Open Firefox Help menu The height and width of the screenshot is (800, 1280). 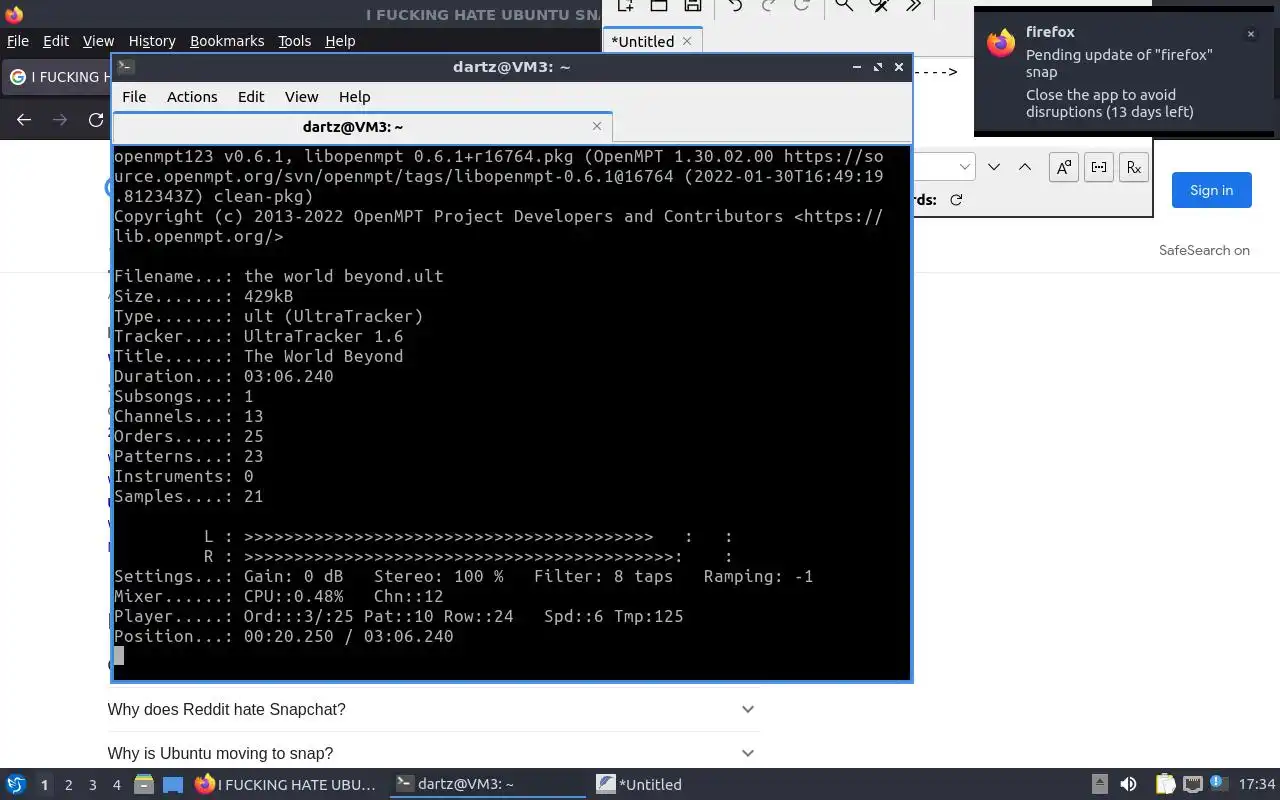coord(340,41)
